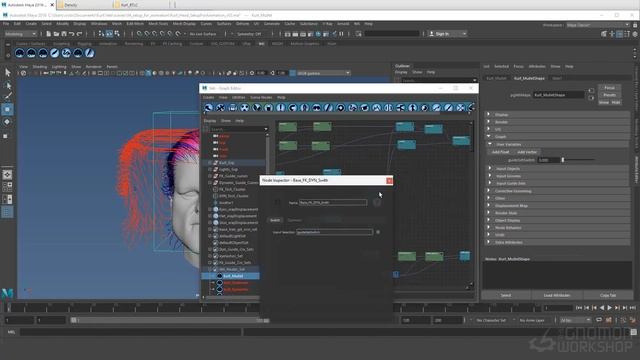Play animation forwards
Image resolution: width=640 pixels, height=360 pixels.
point(609,308)
